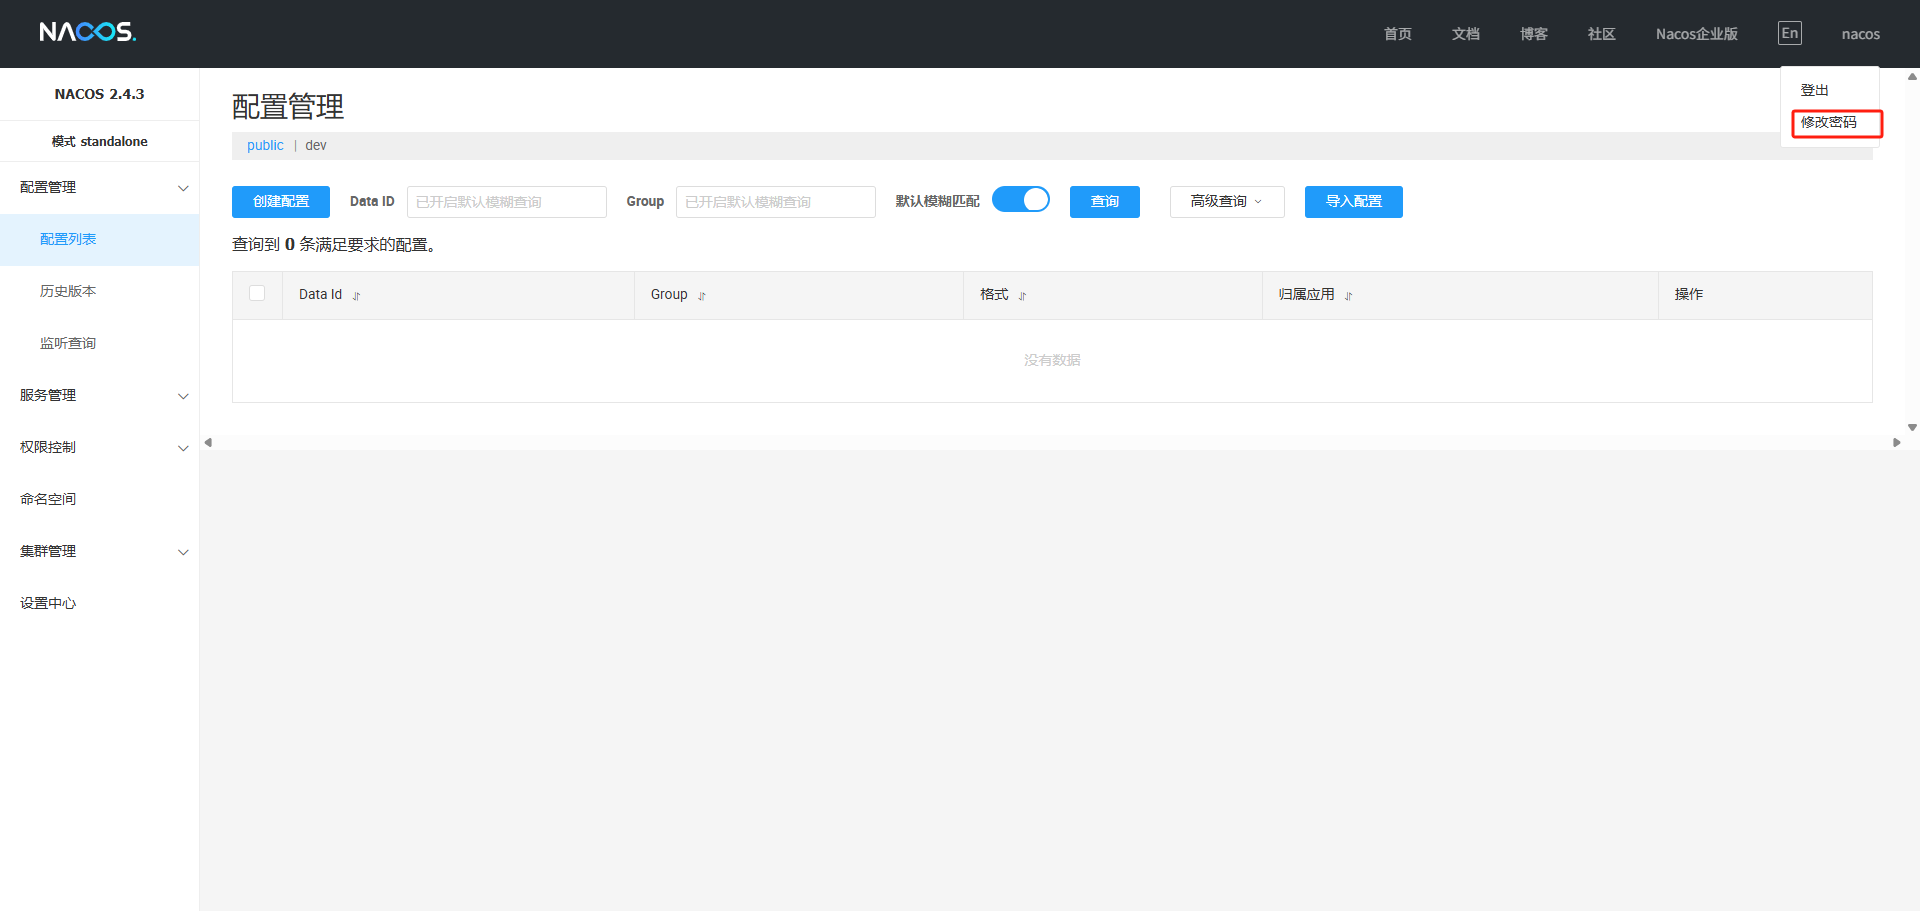The width and height of the screenshot is (1920, 911).
Task: Sort by Data Id column icon
Action: tap(356, 296)
